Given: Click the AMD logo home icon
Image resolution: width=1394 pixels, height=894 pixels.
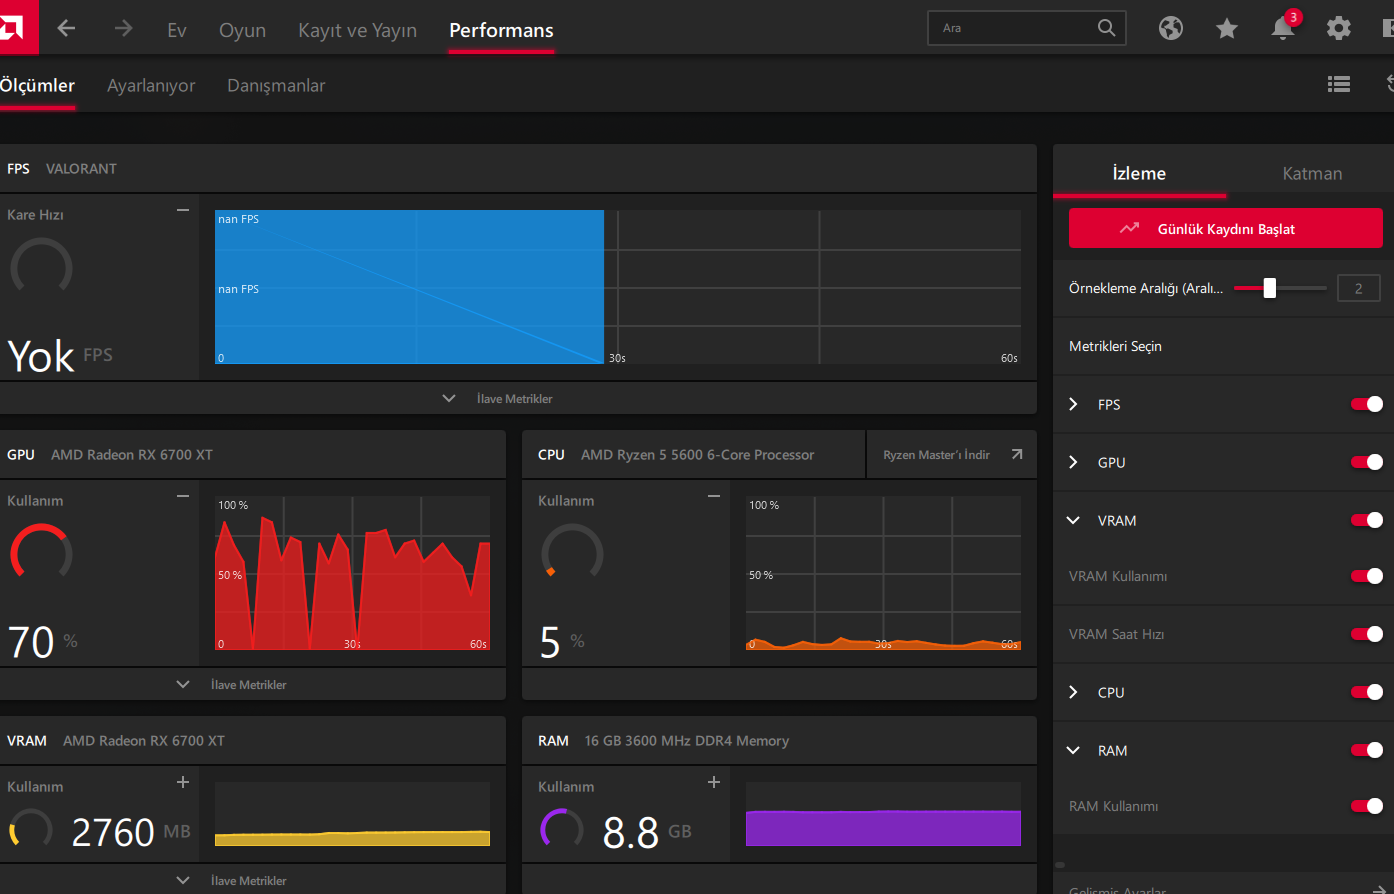Looking at the screenshot, I should click(x=12, y=27).
